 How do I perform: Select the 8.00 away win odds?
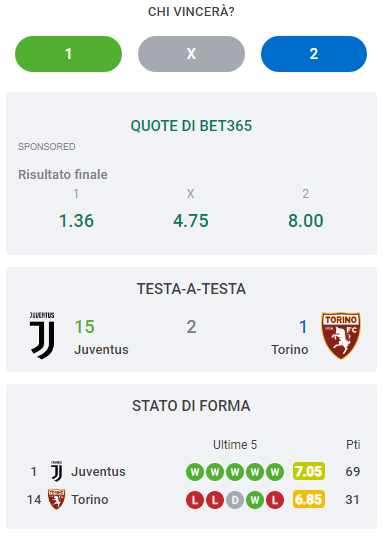[306, 220]
